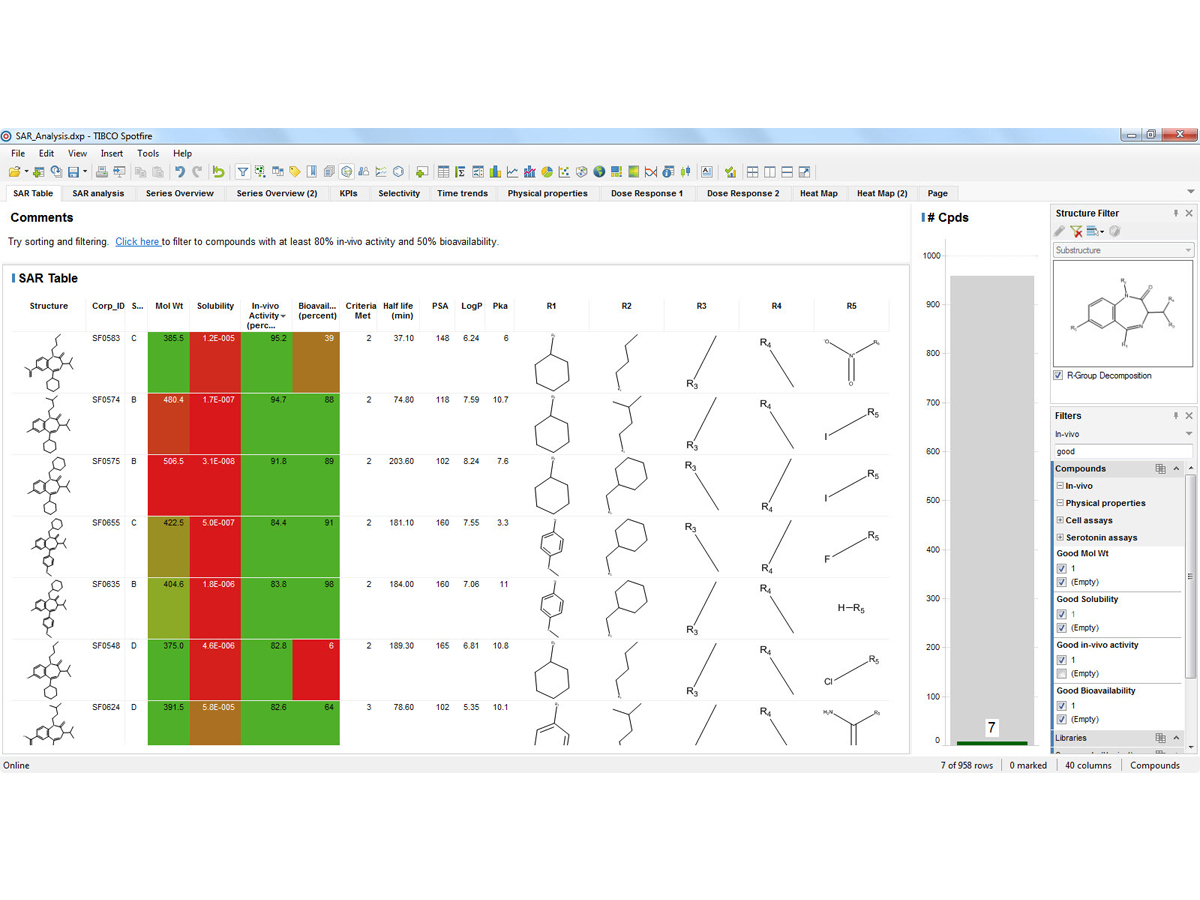This screenshot has width=1200, height=900.
Task: Click the Save disk icon
Action: pos(73,172)
